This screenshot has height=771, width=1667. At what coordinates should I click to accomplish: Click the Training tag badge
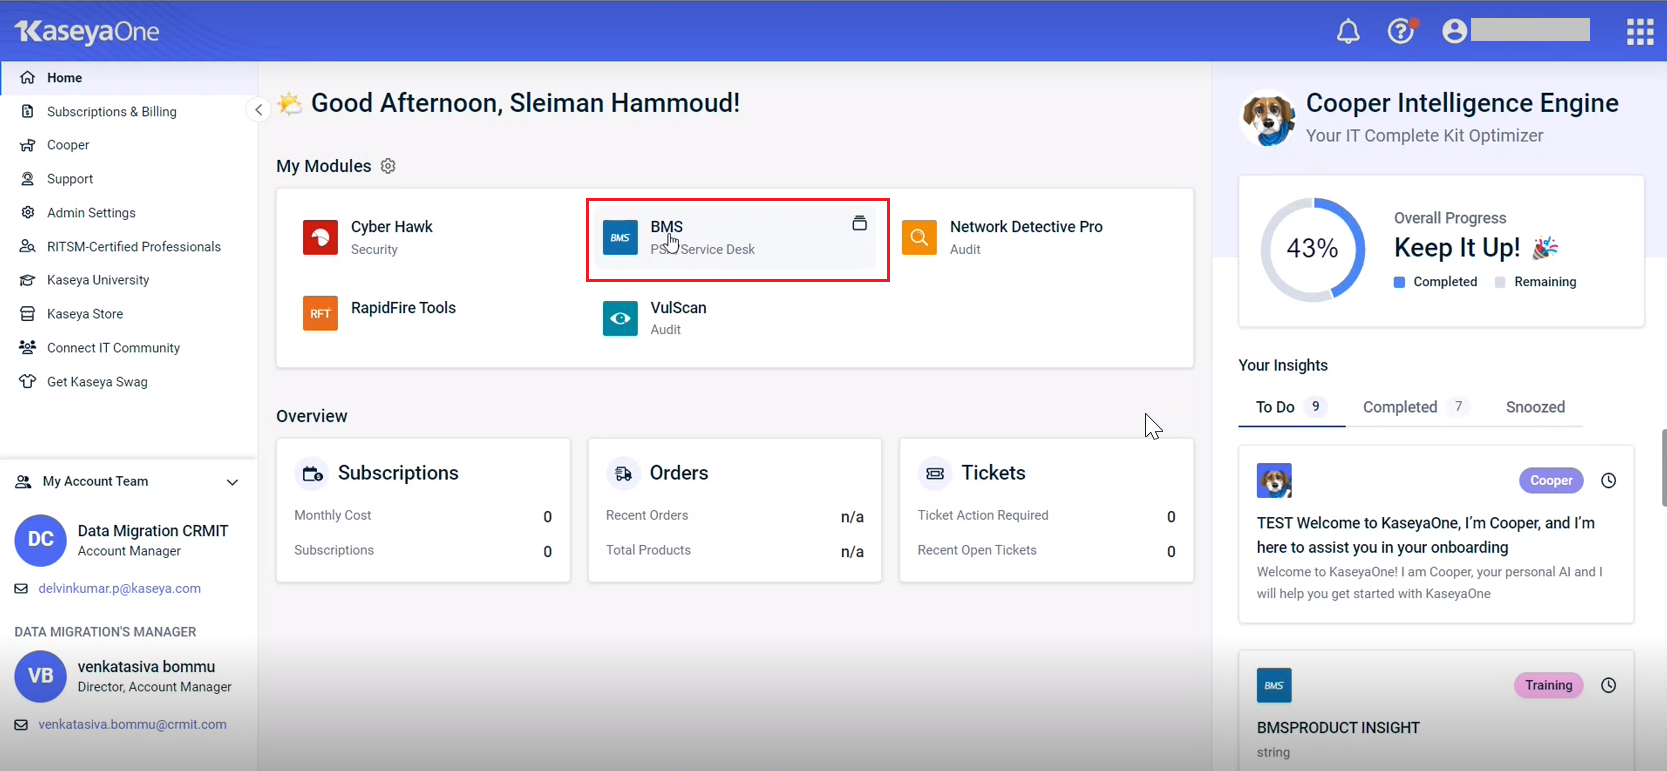(1549, 685)
